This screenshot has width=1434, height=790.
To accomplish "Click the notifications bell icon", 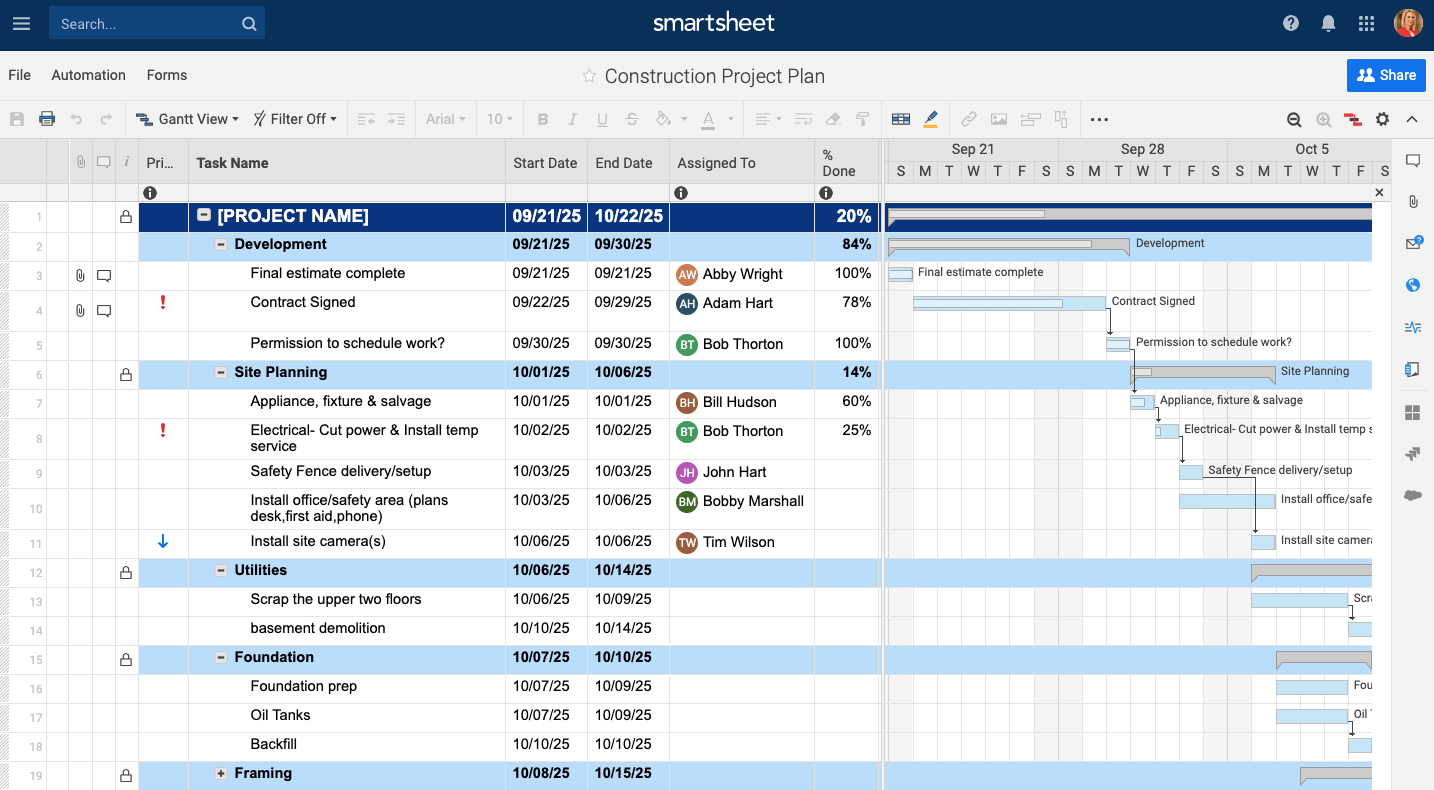I will (1328, 24).
